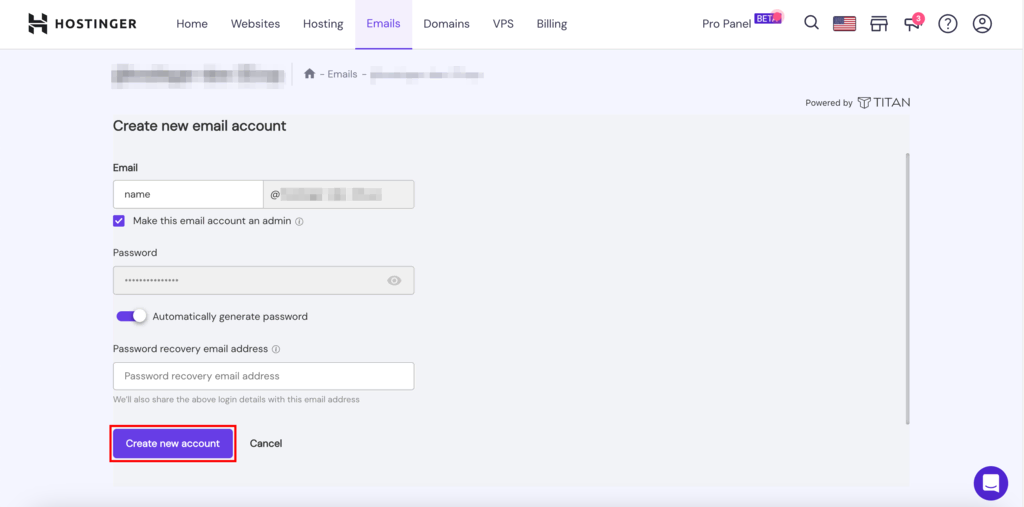Show password with the eye icon
1024x507 pixels.
394,281
